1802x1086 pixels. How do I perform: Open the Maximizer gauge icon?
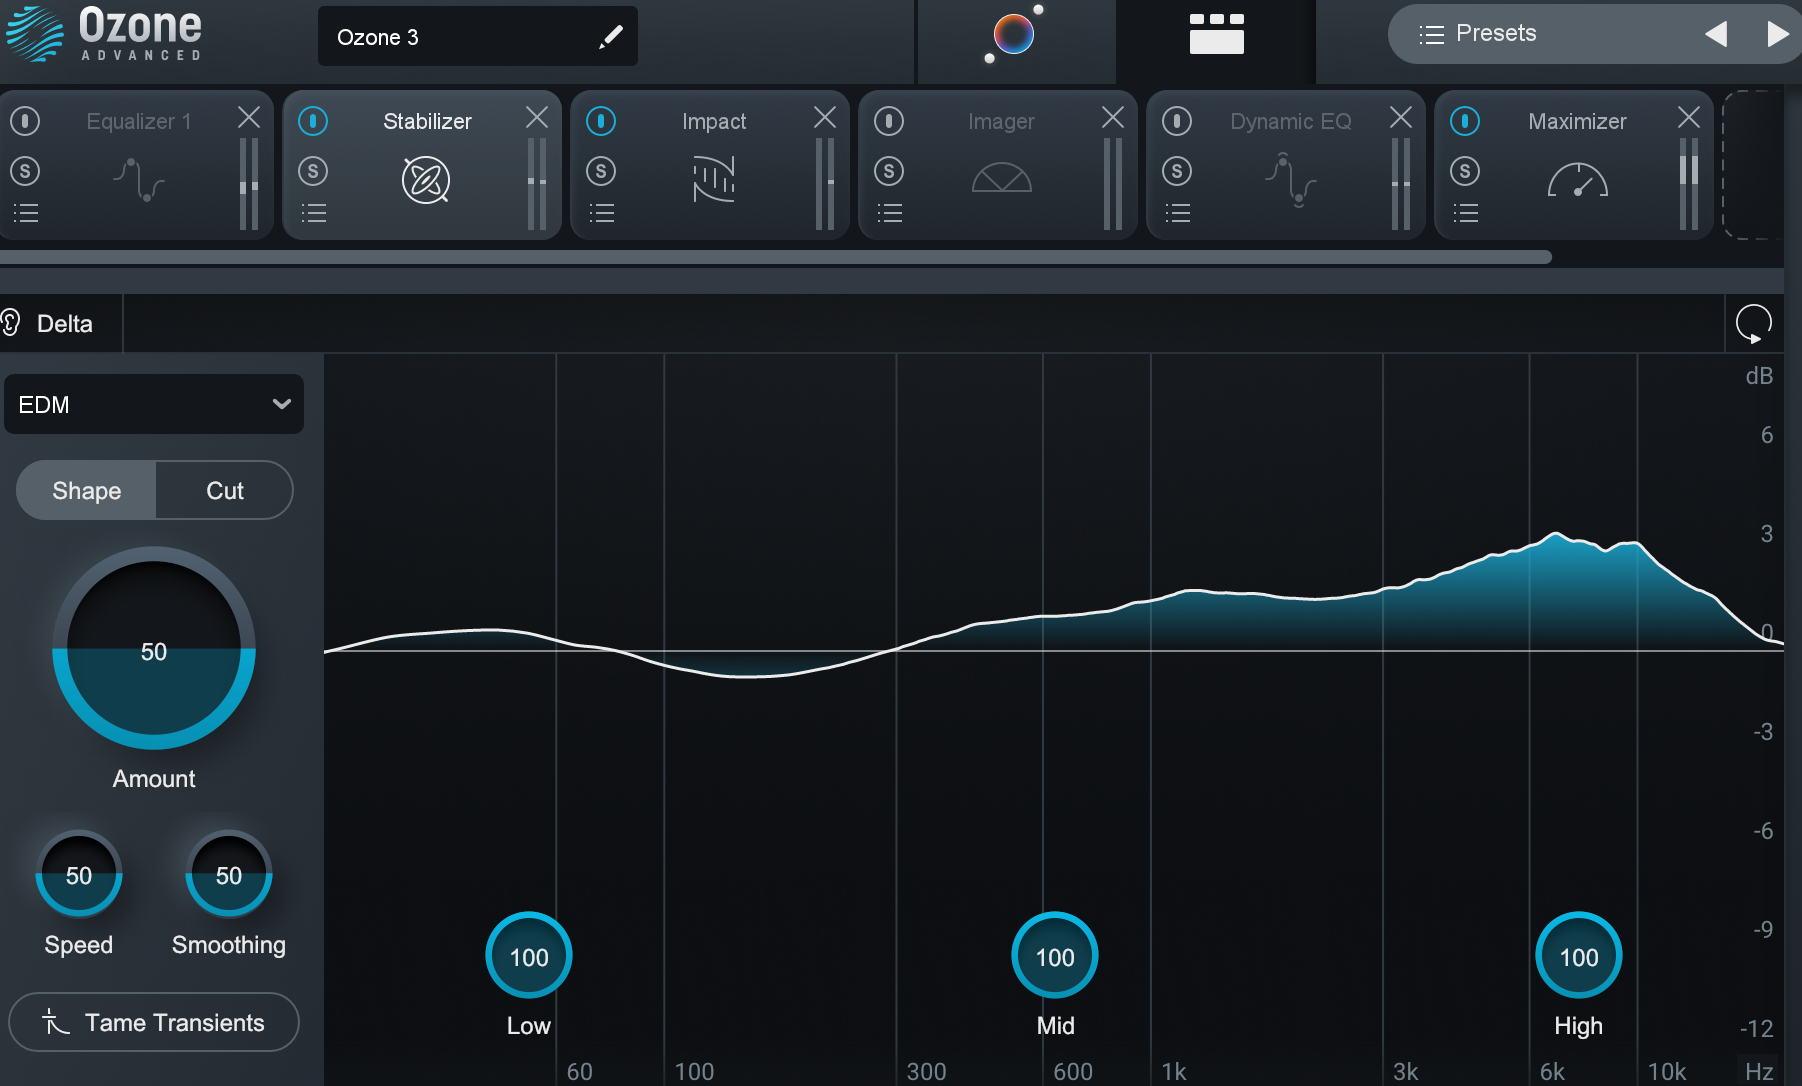[1577, 181]
